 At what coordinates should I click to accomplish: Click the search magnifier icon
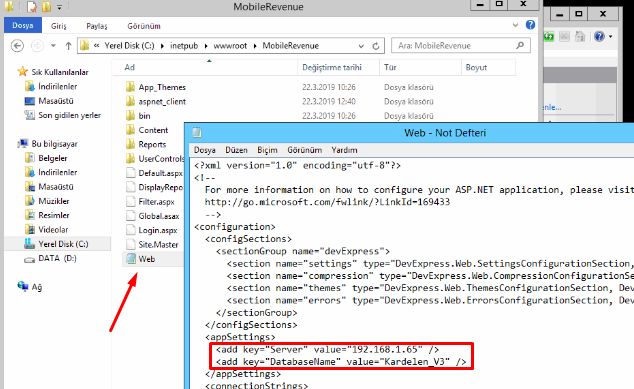click(520, 45)
